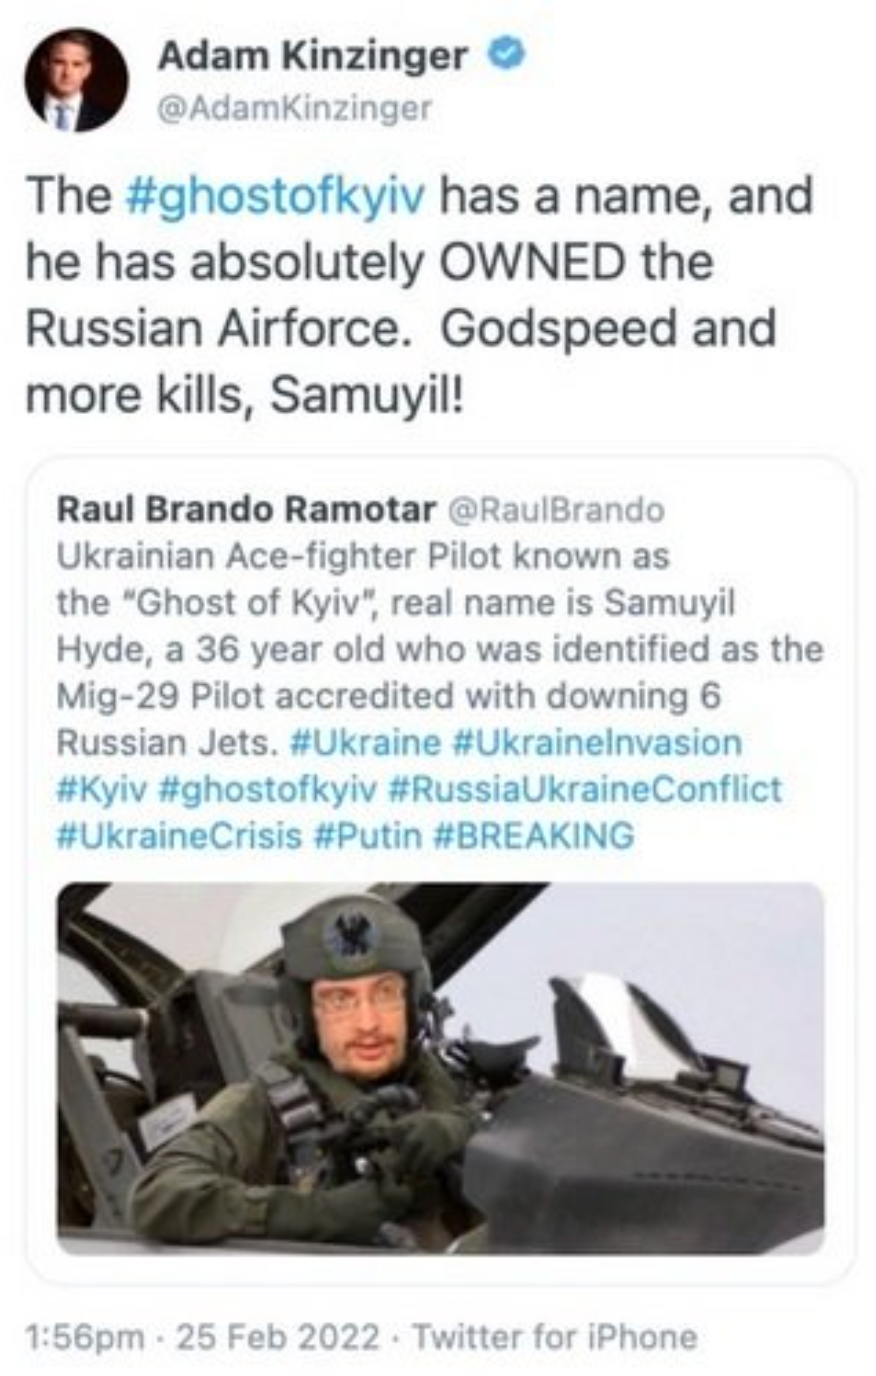Open the fighter pilot cockpit photo
Image resolution: width=876 pixels, height=1376 pixels.
point(440,1067)
